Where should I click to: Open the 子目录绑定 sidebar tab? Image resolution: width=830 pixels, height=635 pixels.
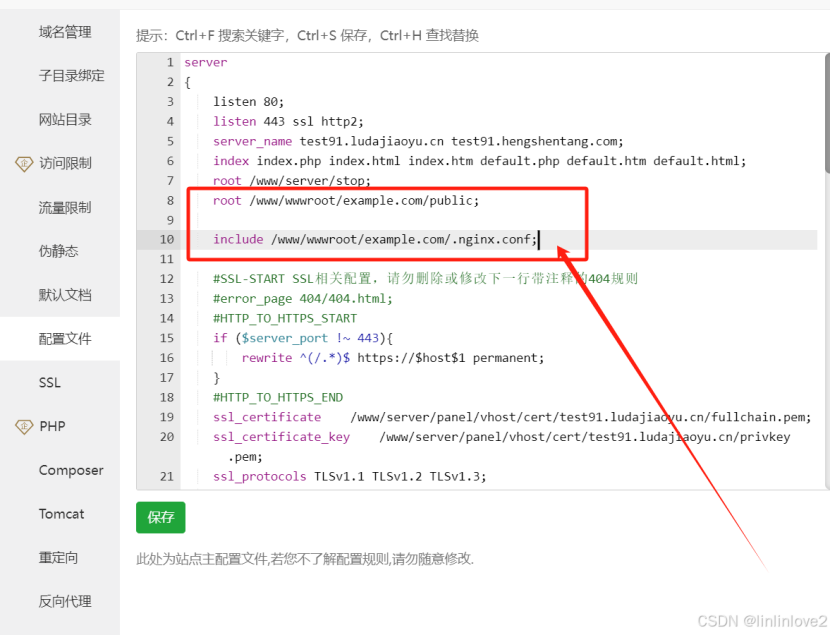tap(71, 76)
